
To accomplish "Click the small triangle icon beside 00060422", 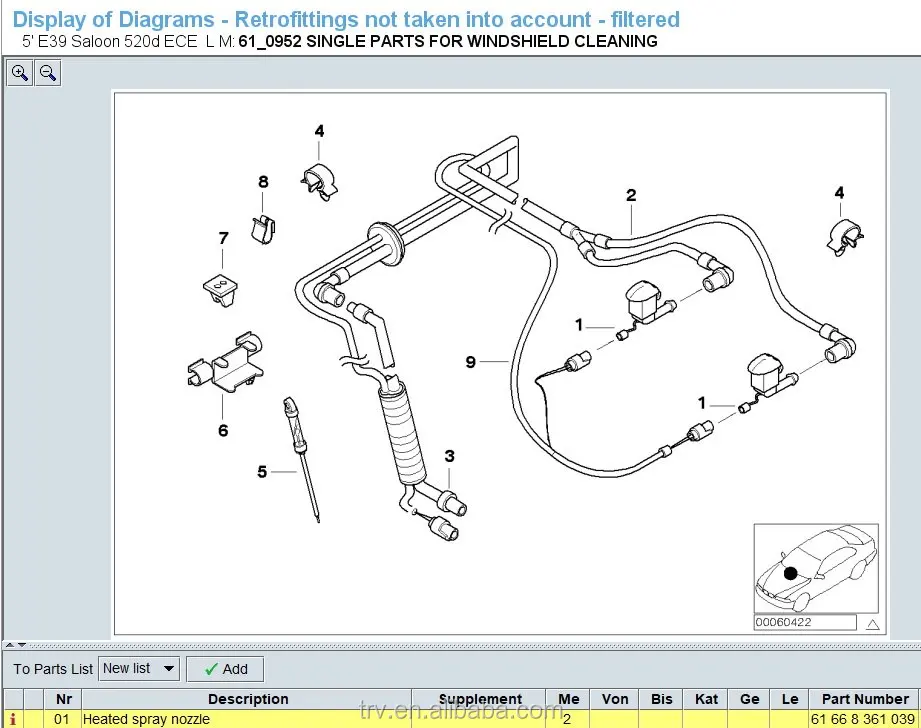I will 873,625.
